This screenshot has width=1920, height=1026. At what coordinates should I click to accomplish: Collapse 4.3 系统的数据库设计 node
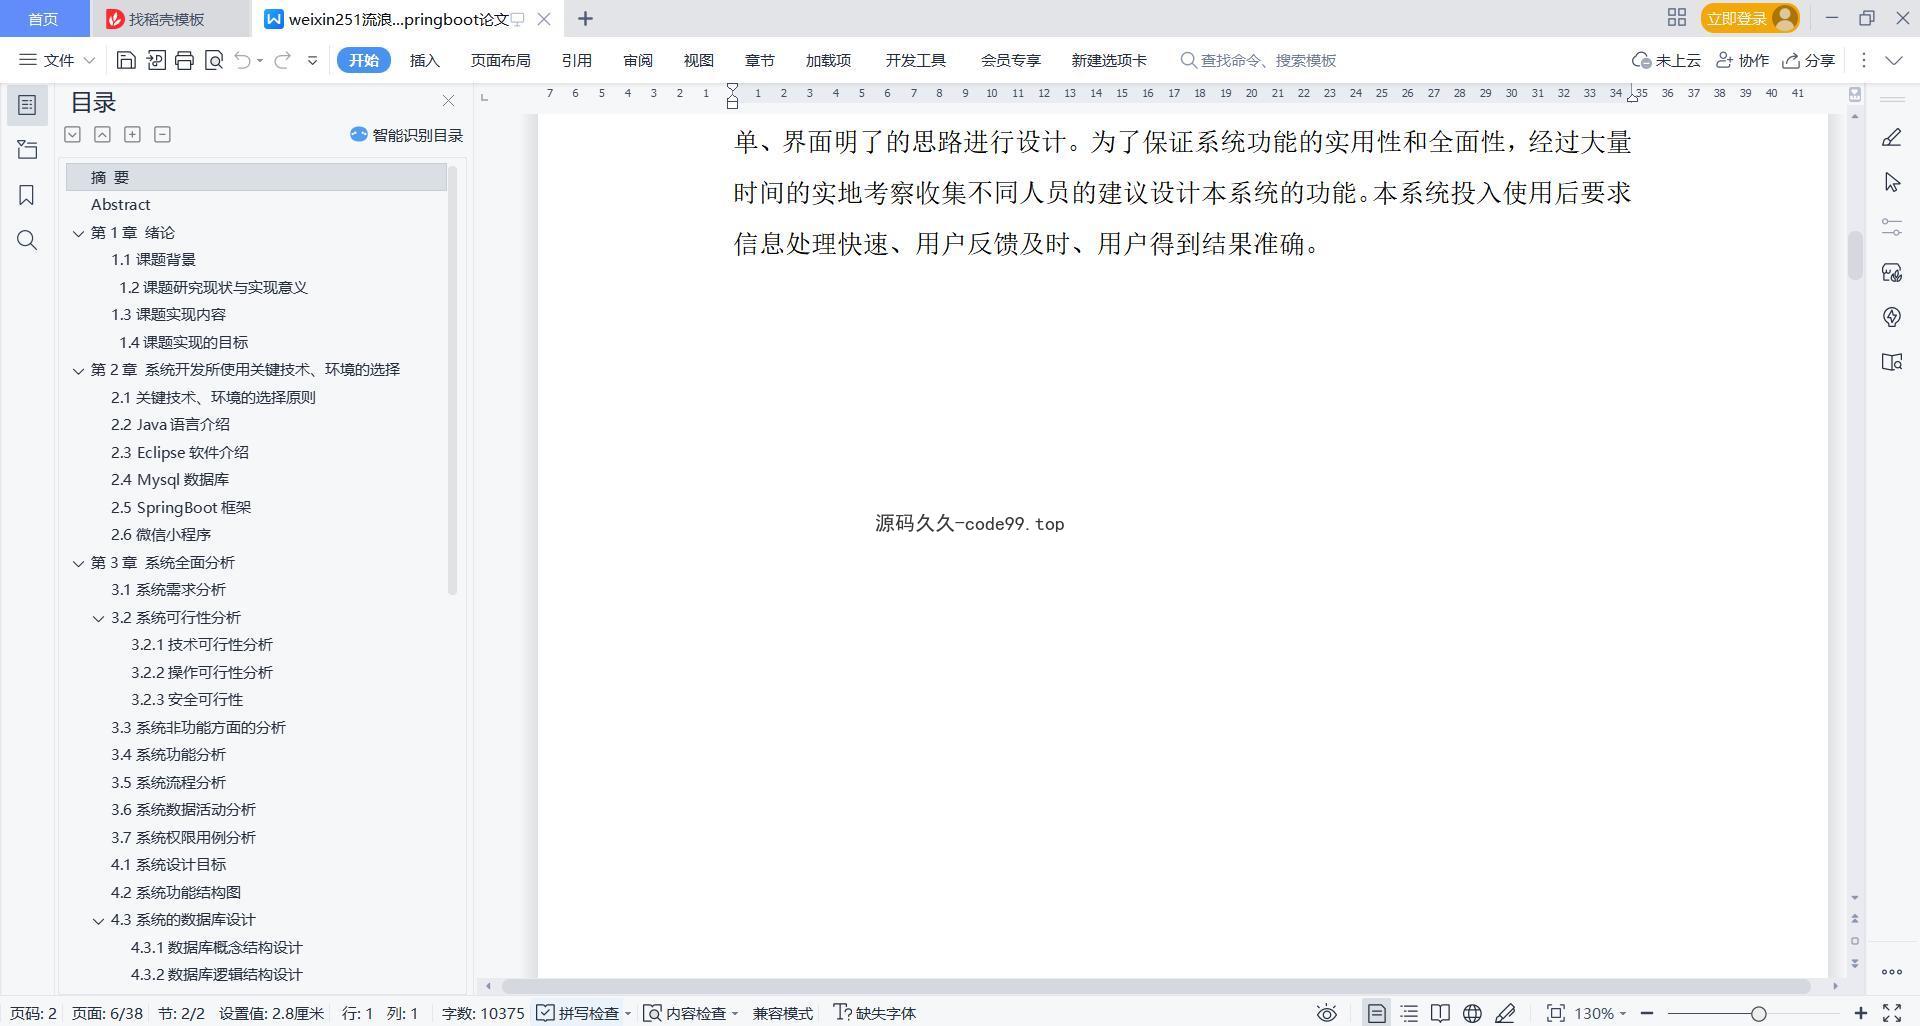click(x=98, y=920)
